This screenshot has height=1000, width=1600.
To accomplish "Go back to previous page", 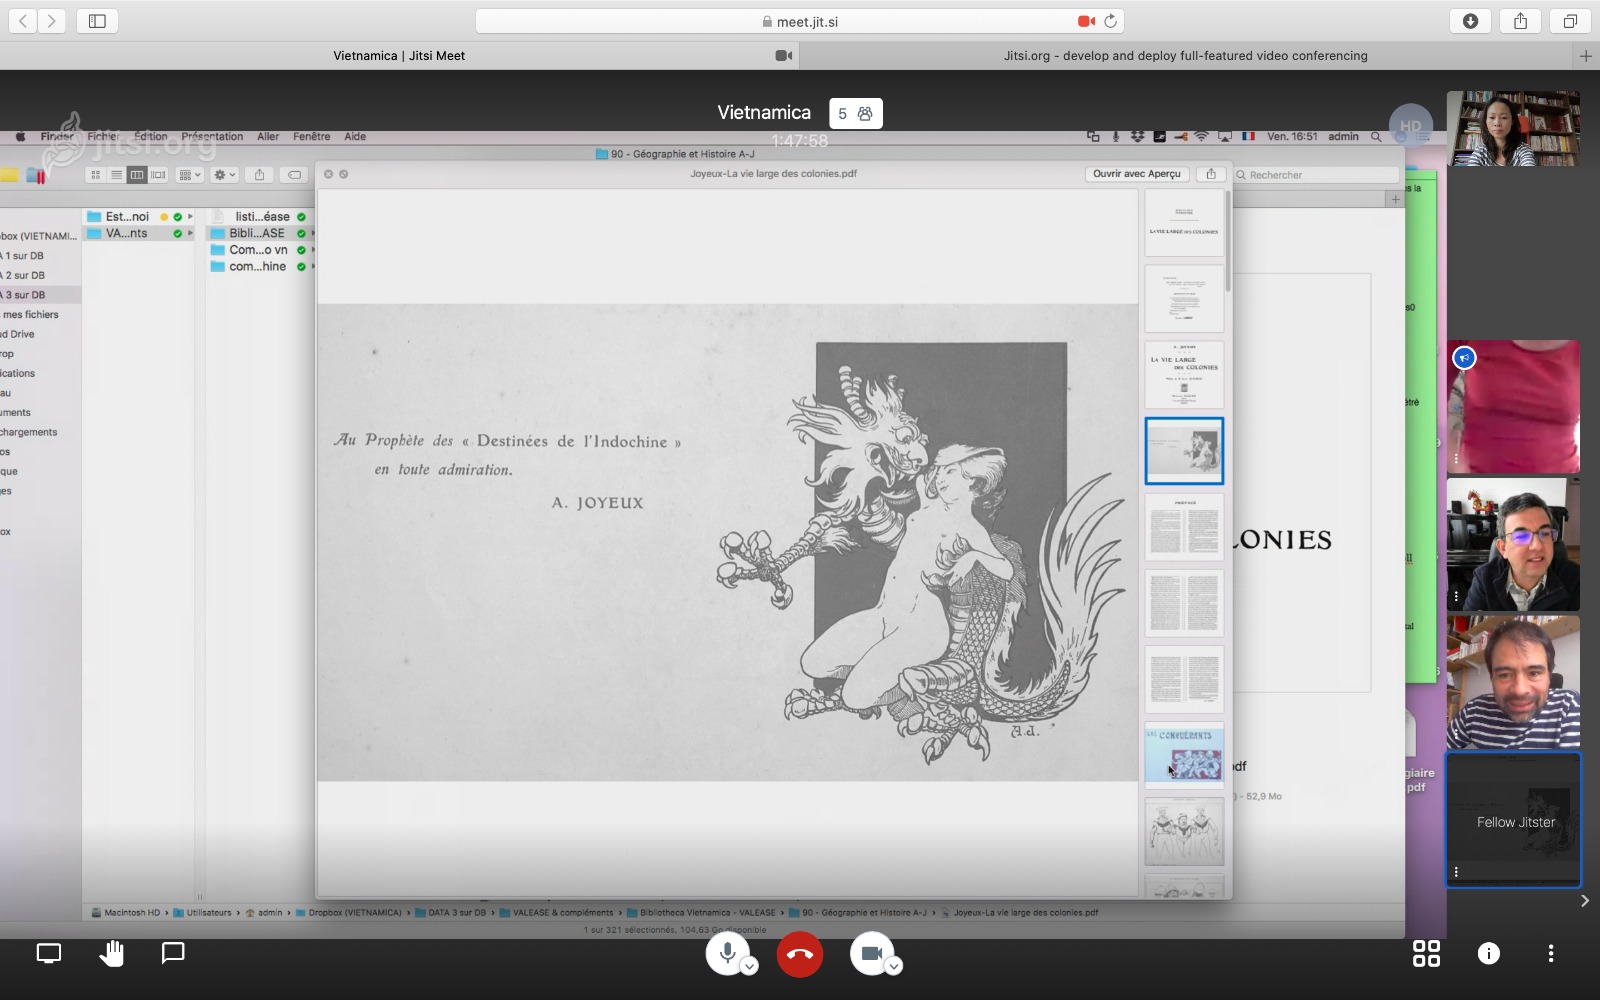I will [x=23, y=21].
